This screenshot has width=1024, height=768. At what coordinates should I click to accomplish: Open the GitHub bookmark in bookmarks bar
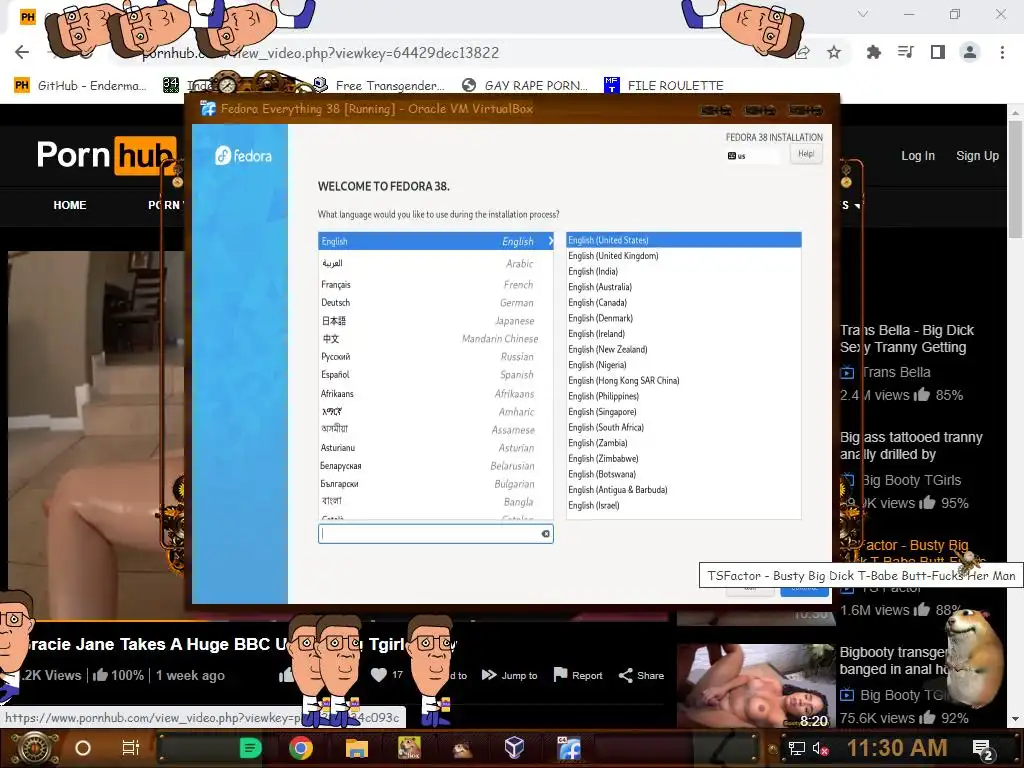81,86
